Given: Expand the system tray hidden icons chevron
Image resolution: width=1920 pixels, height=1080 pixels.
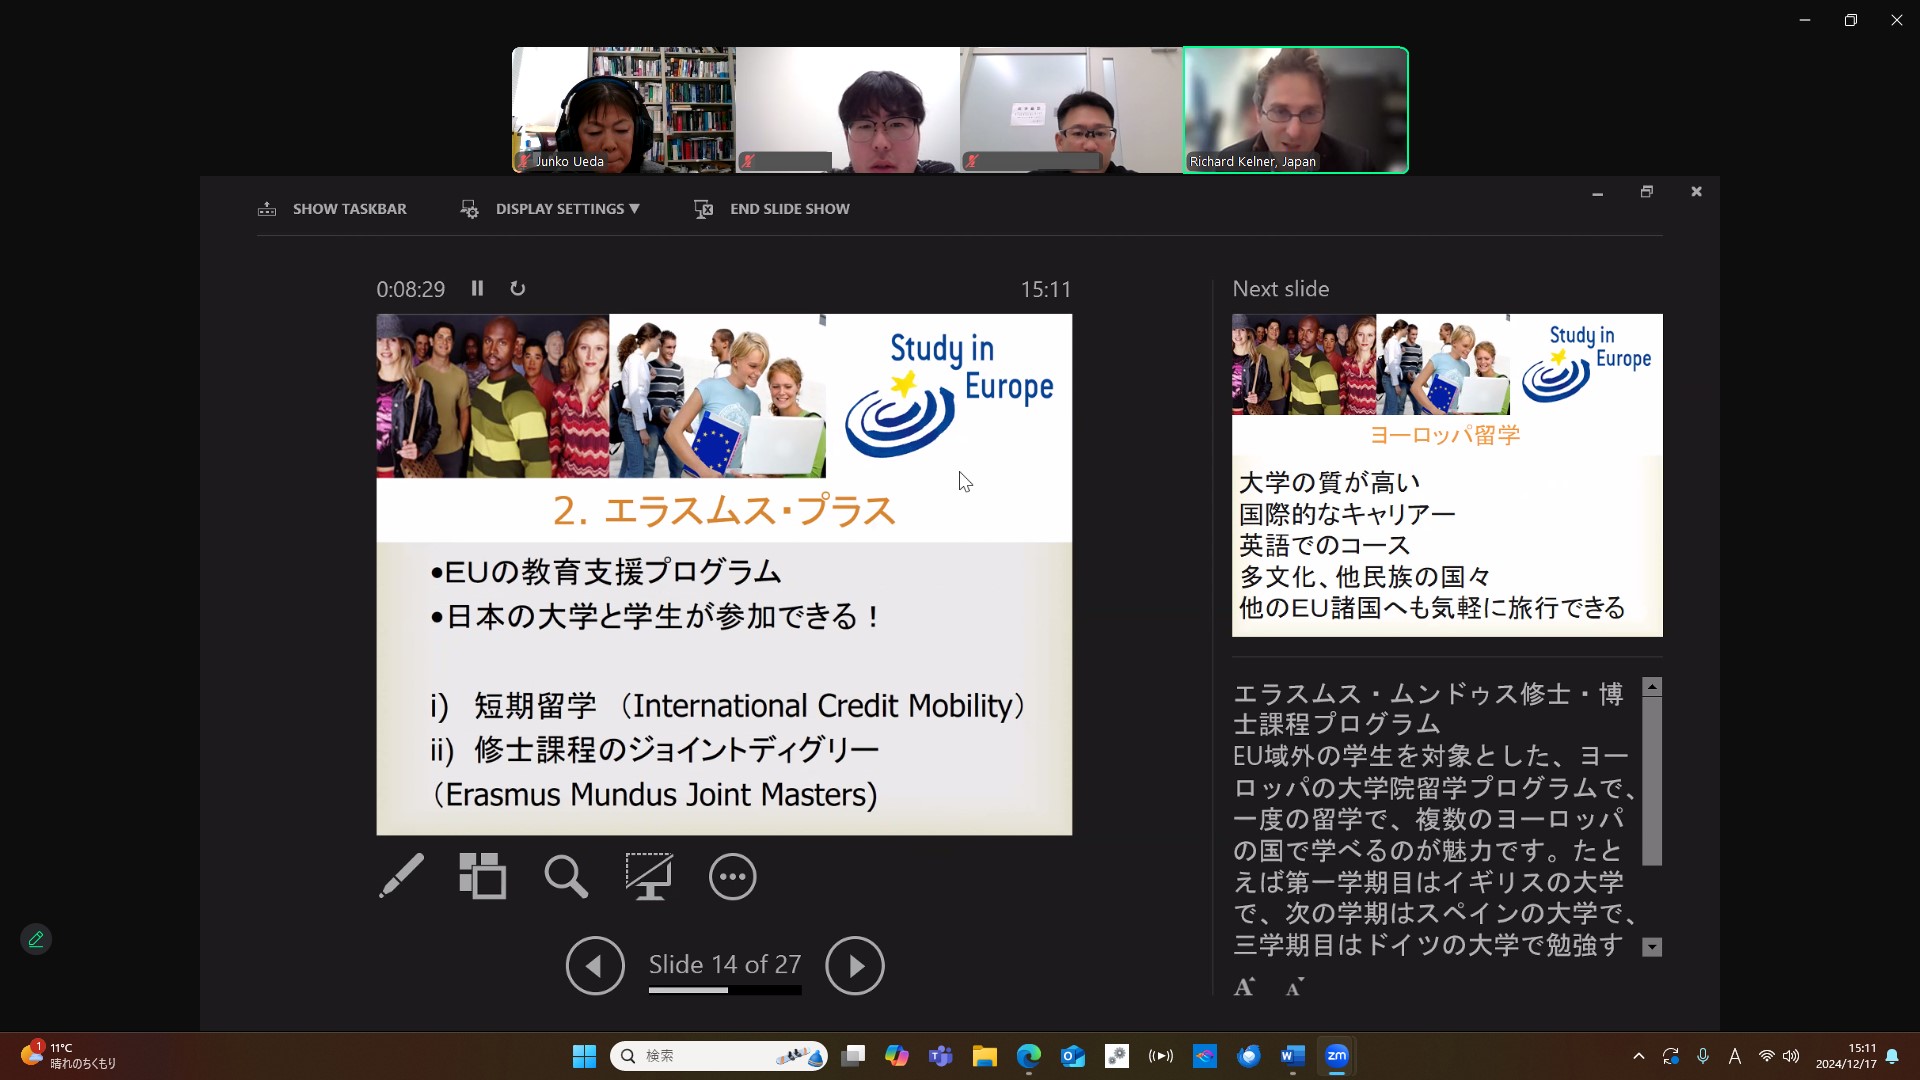Looking at the screenshot, I should point(1638,1056).
